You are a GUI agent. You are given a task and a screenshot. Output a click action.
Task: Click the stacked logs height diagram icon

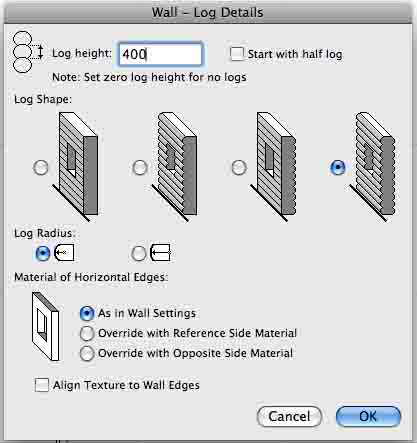point(28,52)
